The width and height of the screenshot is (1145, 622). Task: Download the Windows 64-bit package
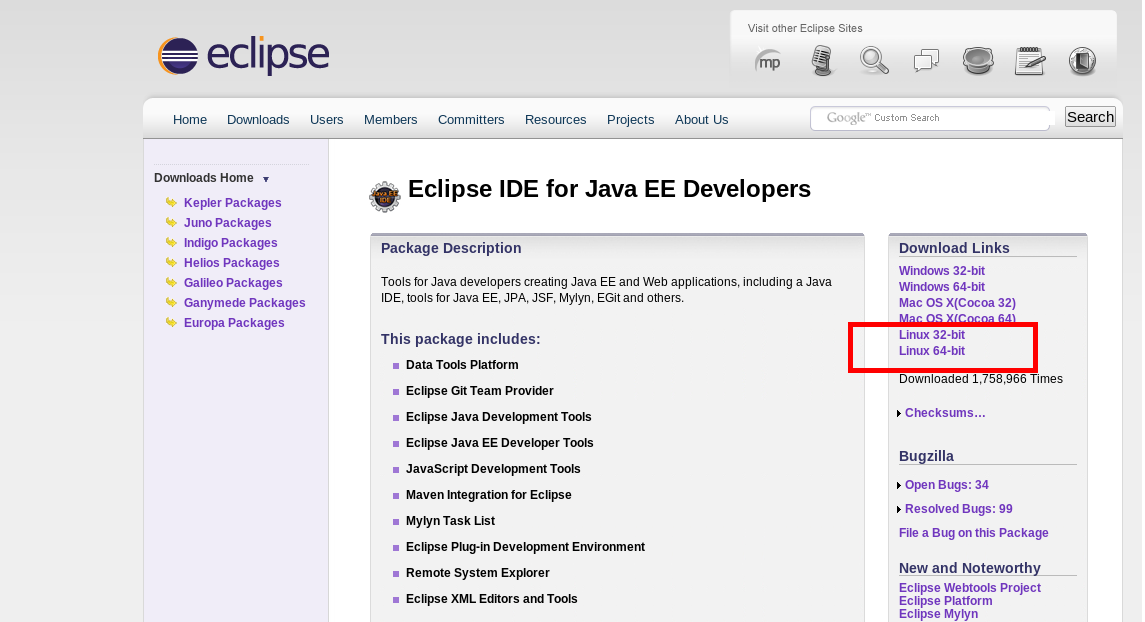pos(941,287)
